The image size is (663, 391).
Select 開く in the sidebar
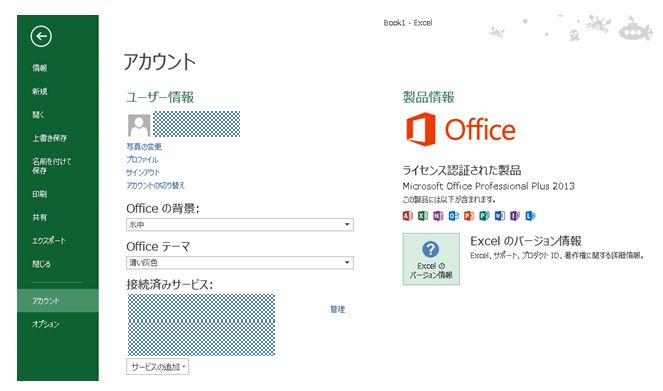38,115
